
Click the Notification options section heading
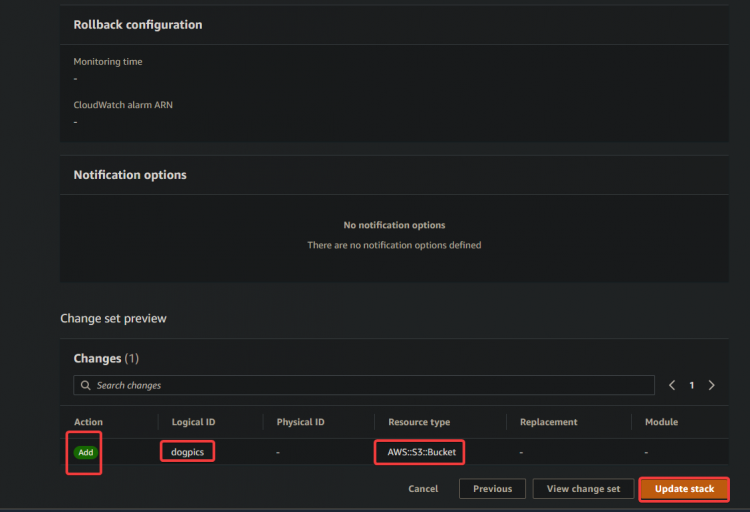click(130, 175)
